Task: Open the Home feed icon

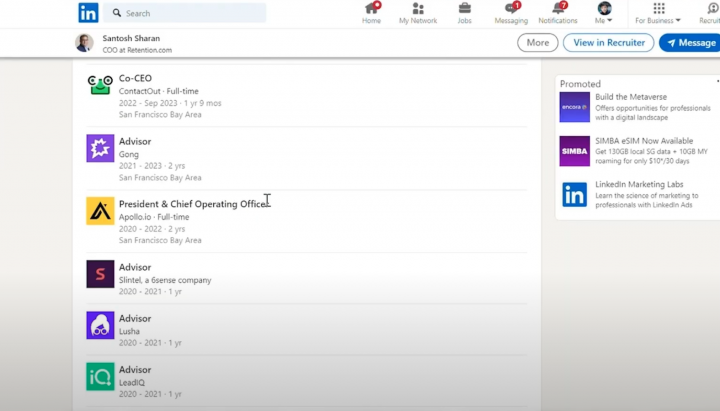Action: click(x=371, y=12)
